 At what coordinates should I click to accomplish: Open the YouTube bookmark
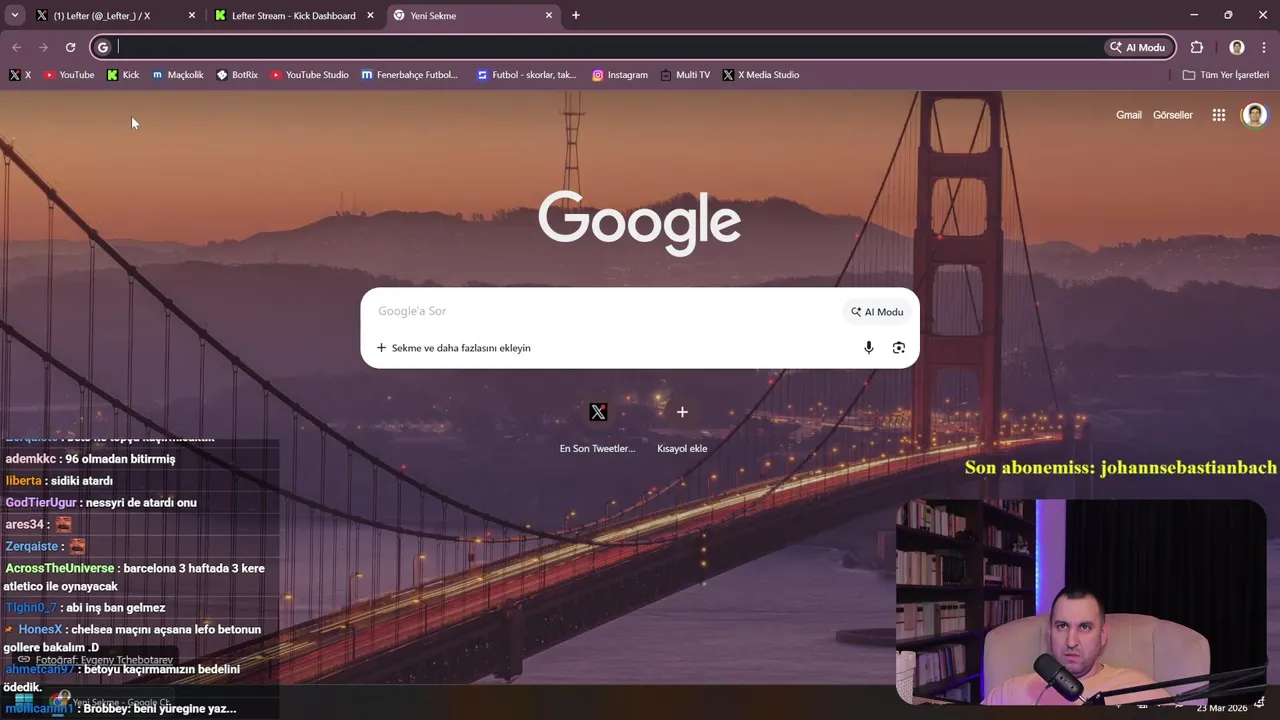click(x=69, y=75)
